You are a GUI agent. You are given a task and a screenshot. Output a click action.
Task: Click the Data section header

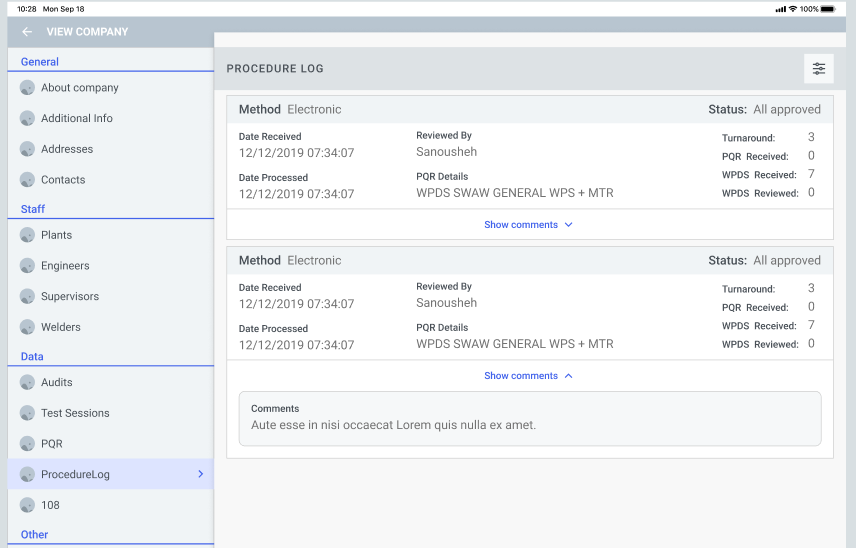[x=32, y=356]
